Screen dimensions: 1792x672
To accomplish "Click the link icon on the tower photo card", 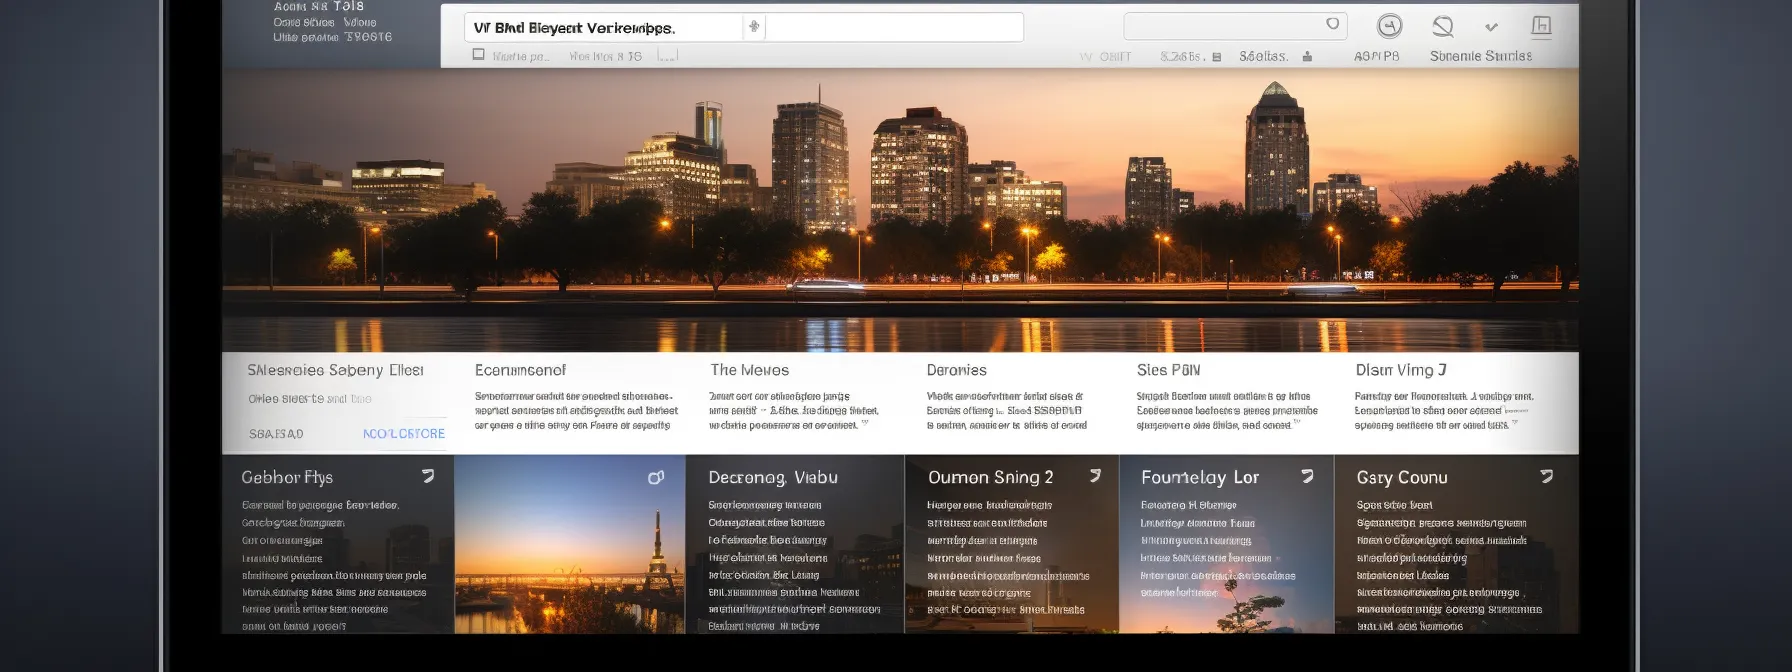I will 656,477.
